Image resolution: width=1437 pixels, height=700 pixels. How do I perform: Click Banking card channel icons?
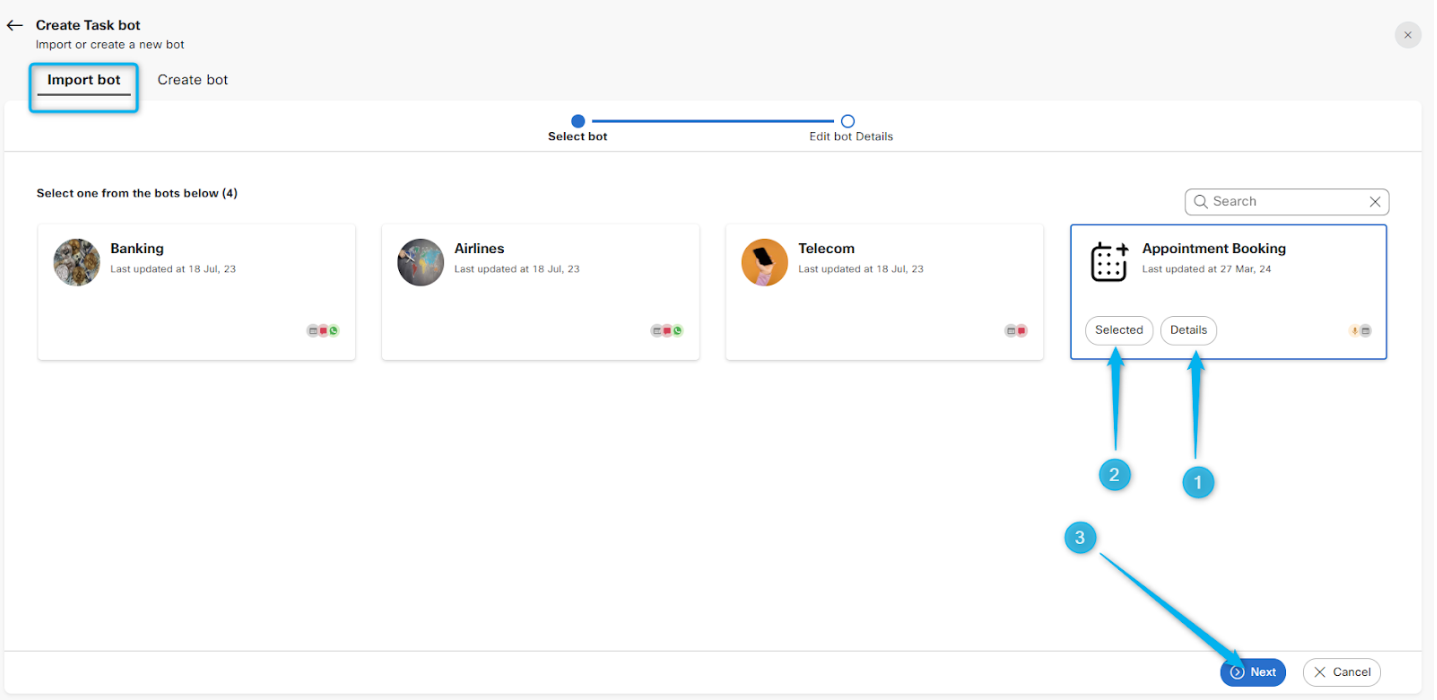(323, 331)
